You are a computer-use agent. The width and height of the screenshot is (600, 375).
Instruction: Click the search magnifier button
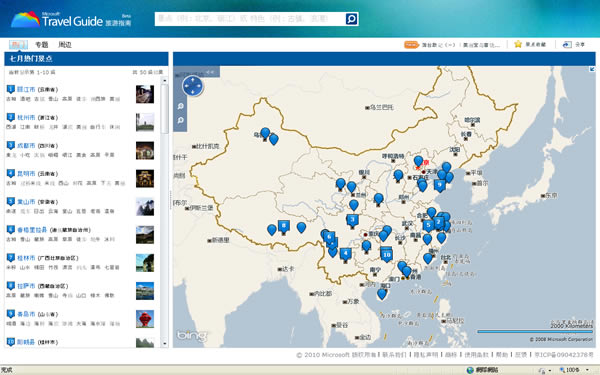(351, 19)
